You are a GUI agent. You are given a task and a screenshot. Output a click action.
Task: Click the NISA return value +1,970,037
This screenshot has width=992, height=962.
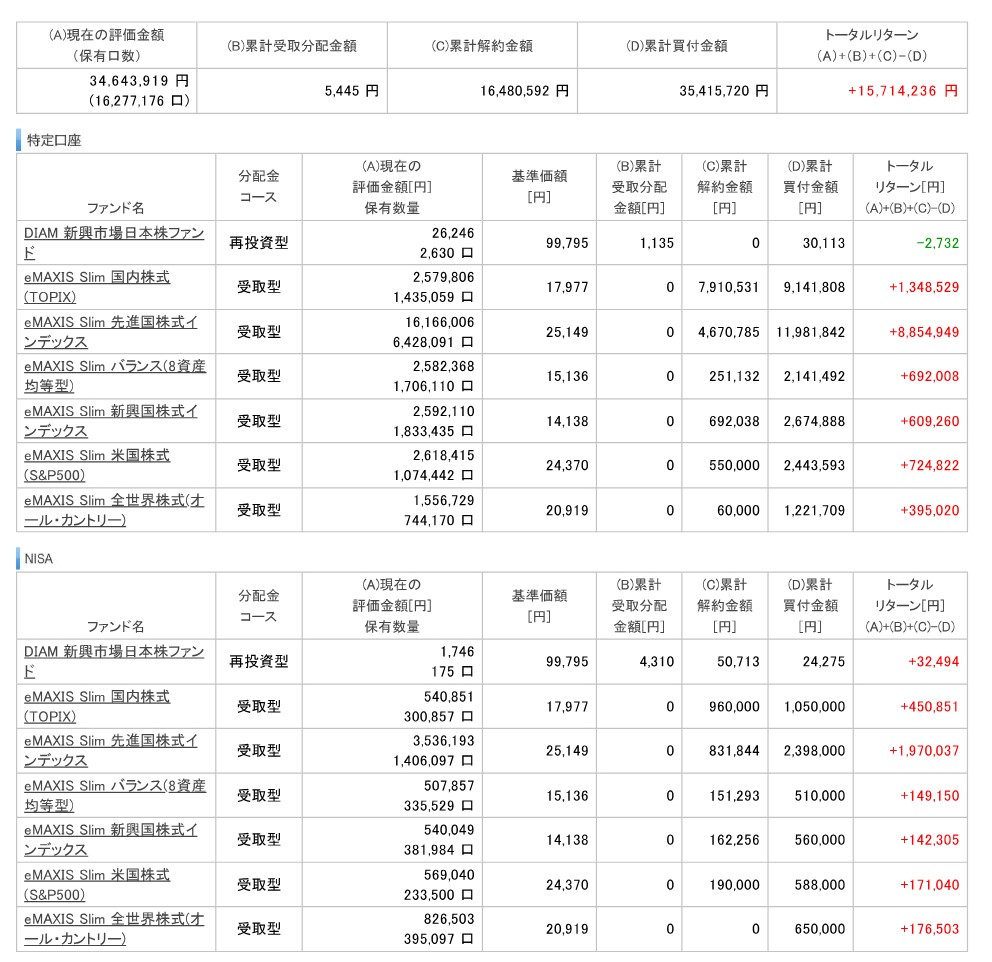click(924, 751)
